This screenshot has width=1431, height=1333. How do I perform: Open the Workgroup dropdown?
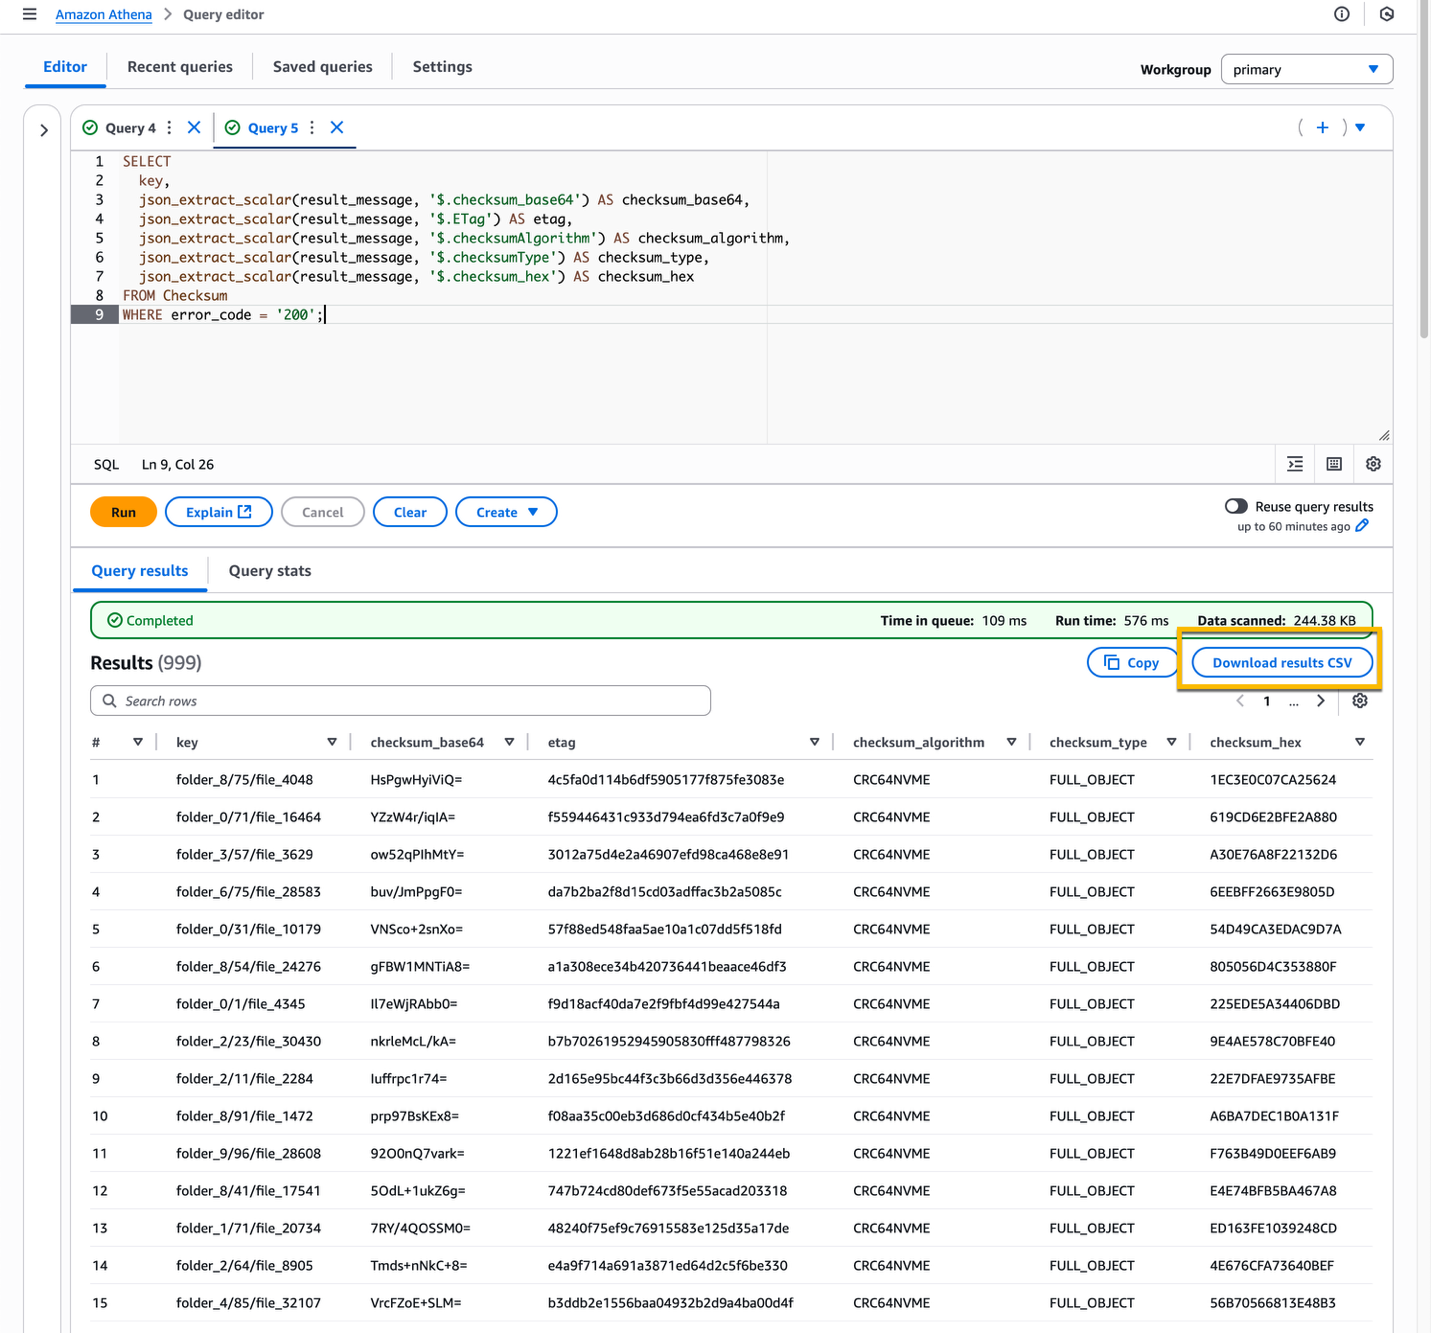tap(1306, 68)
